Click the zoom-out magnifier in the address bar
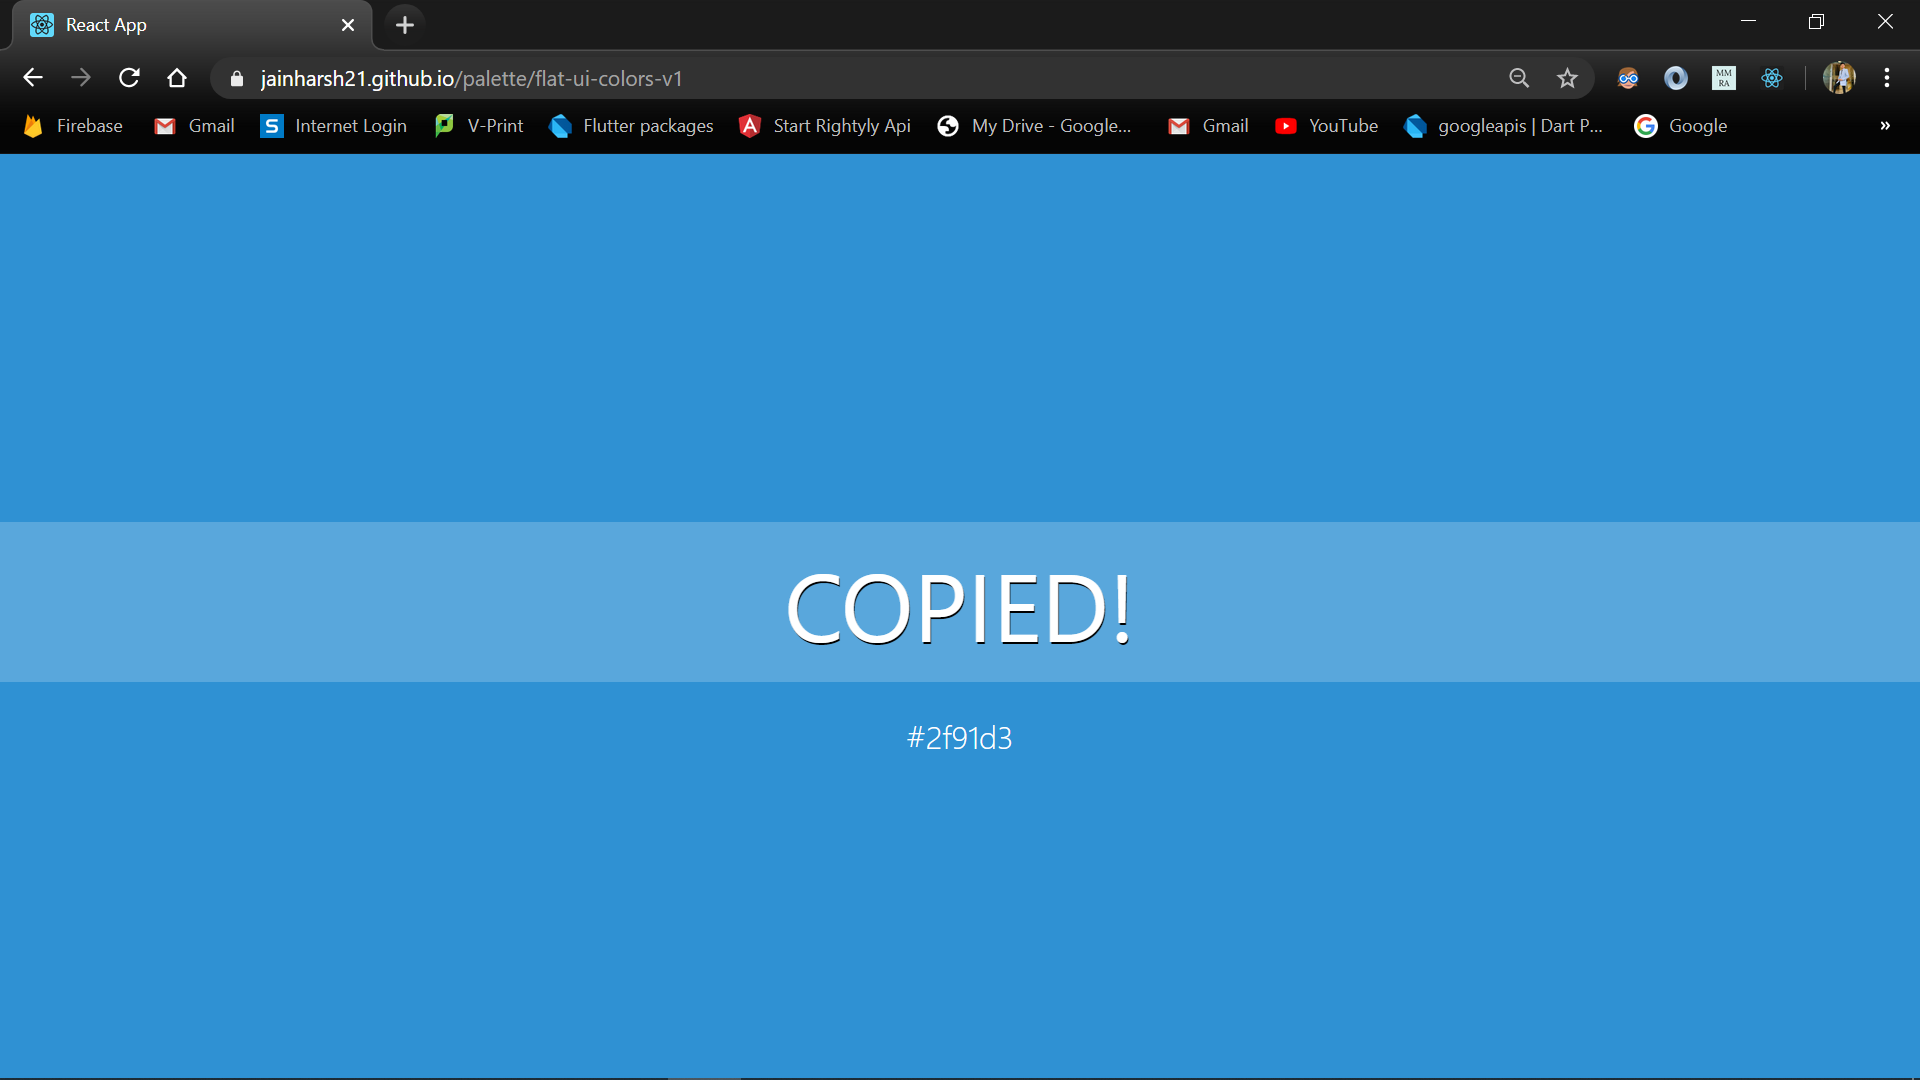 coord(1519,78)
